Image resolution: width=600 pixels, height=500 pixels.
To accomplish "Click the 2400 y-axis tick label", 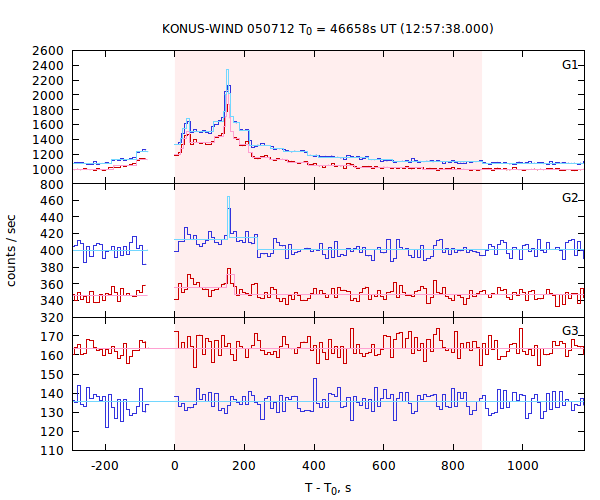I will [48, 65].
